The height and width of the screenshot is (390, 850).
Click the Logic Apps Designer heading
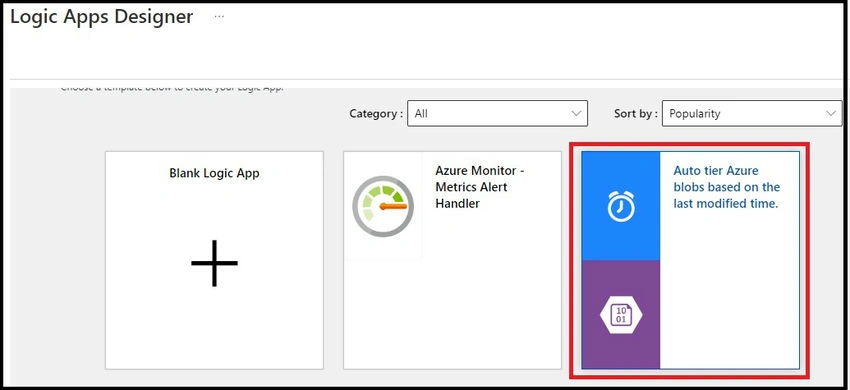pyautogui.click(x=101, y=17)
